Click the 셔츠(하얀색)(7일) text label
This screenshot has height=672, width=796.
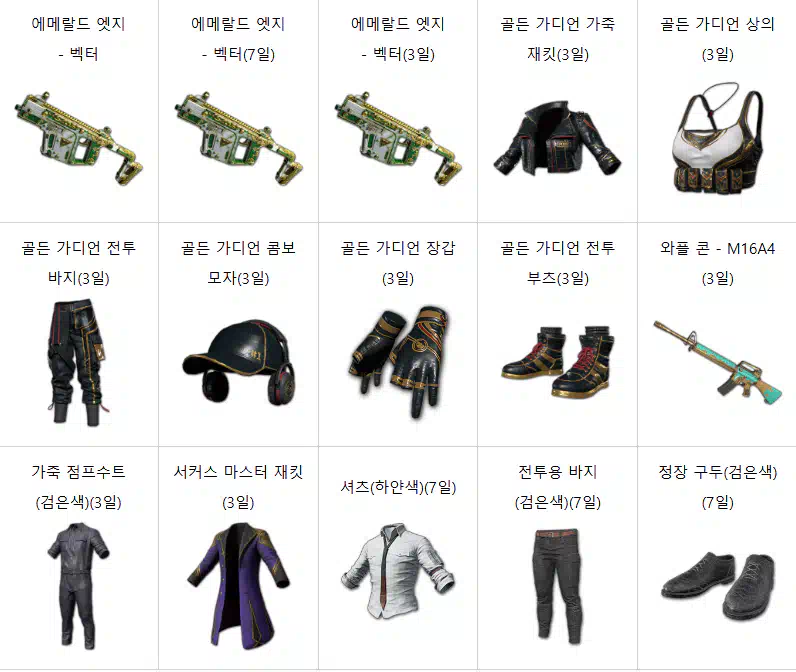[x=398, y=487]
